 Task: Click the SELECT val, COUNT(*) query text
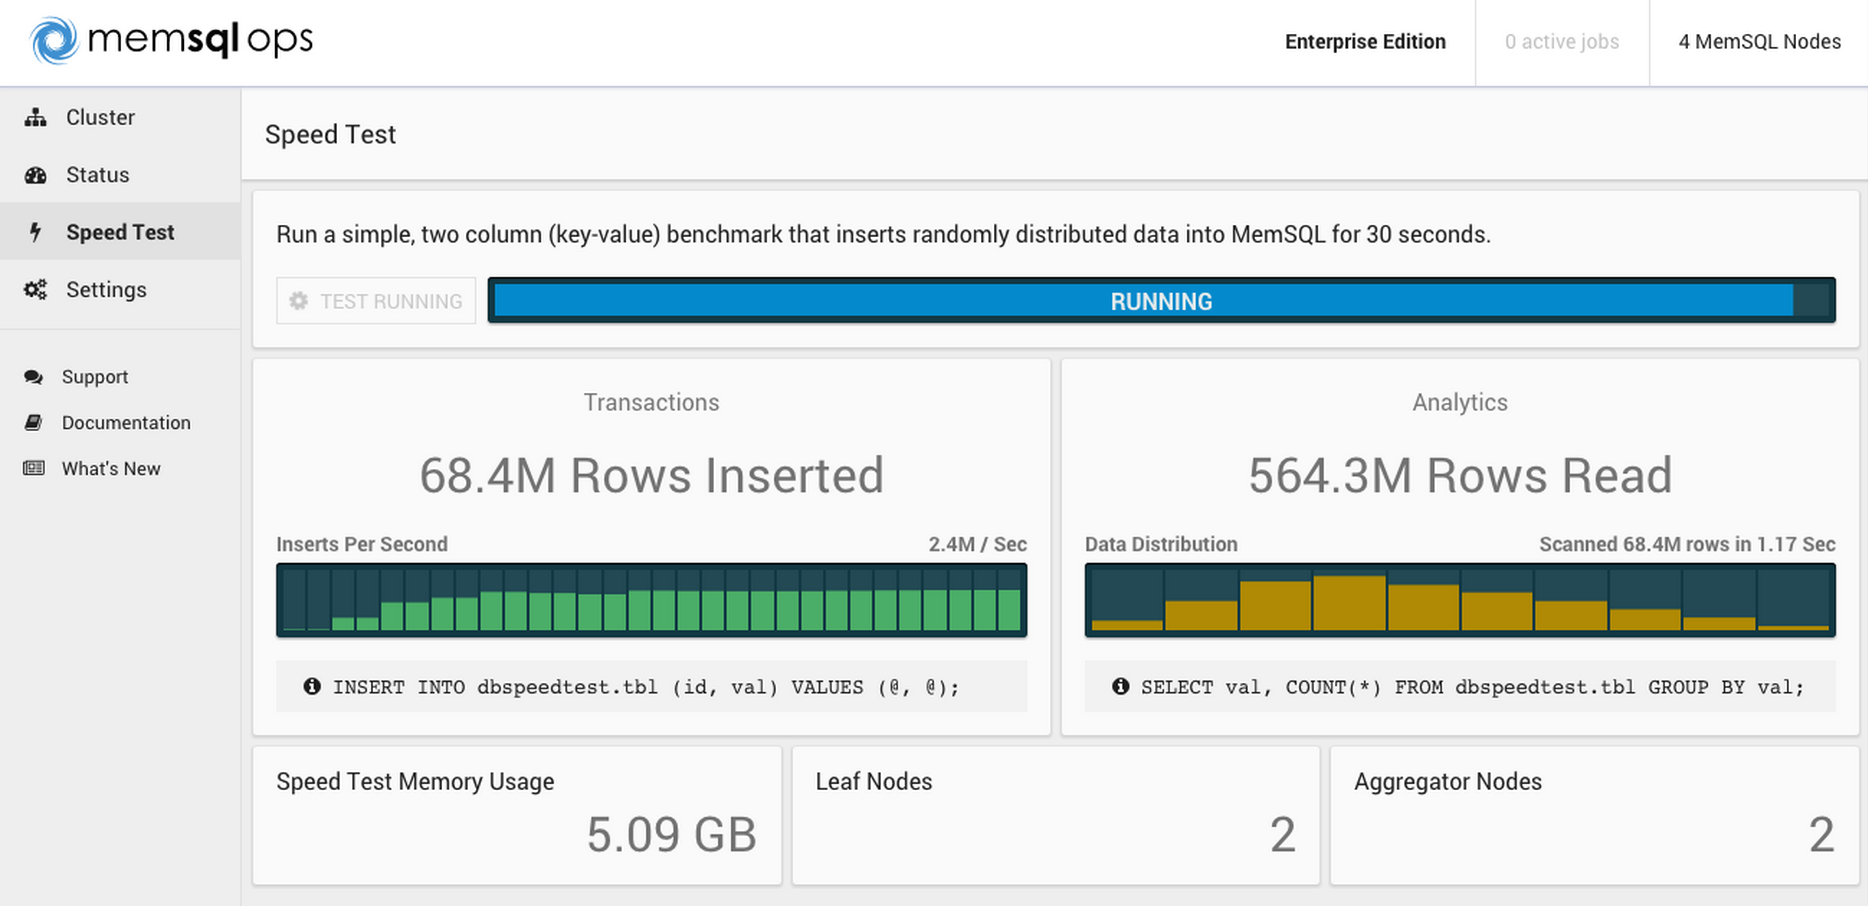1473,687
